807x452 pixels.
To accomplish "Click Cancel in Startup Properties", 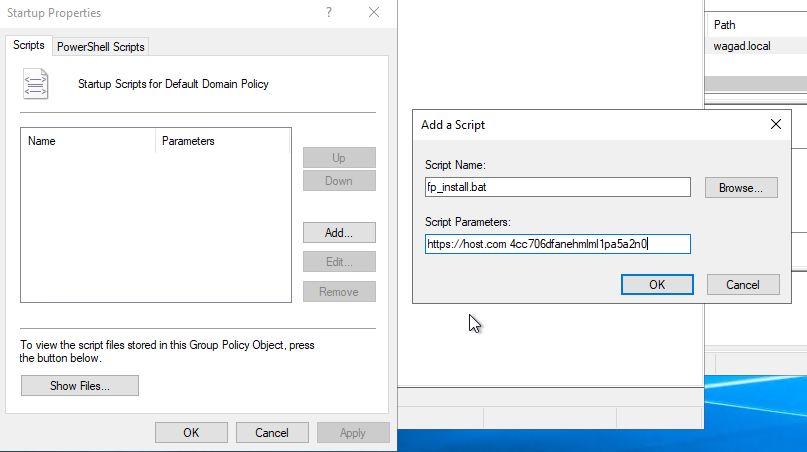I will tap(272, 433).
